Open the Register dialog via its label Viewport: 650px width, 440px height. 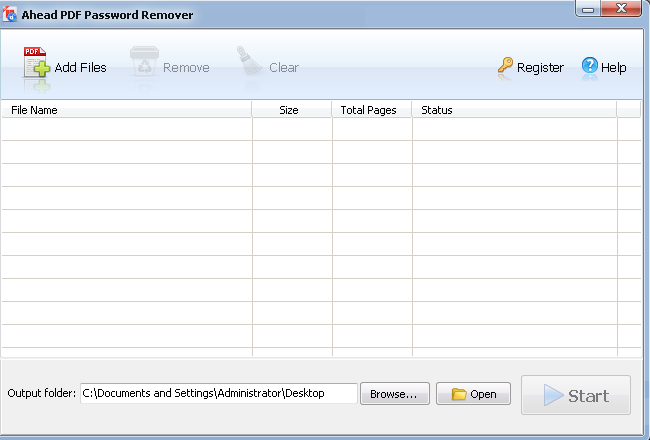(x=540, y=68)
